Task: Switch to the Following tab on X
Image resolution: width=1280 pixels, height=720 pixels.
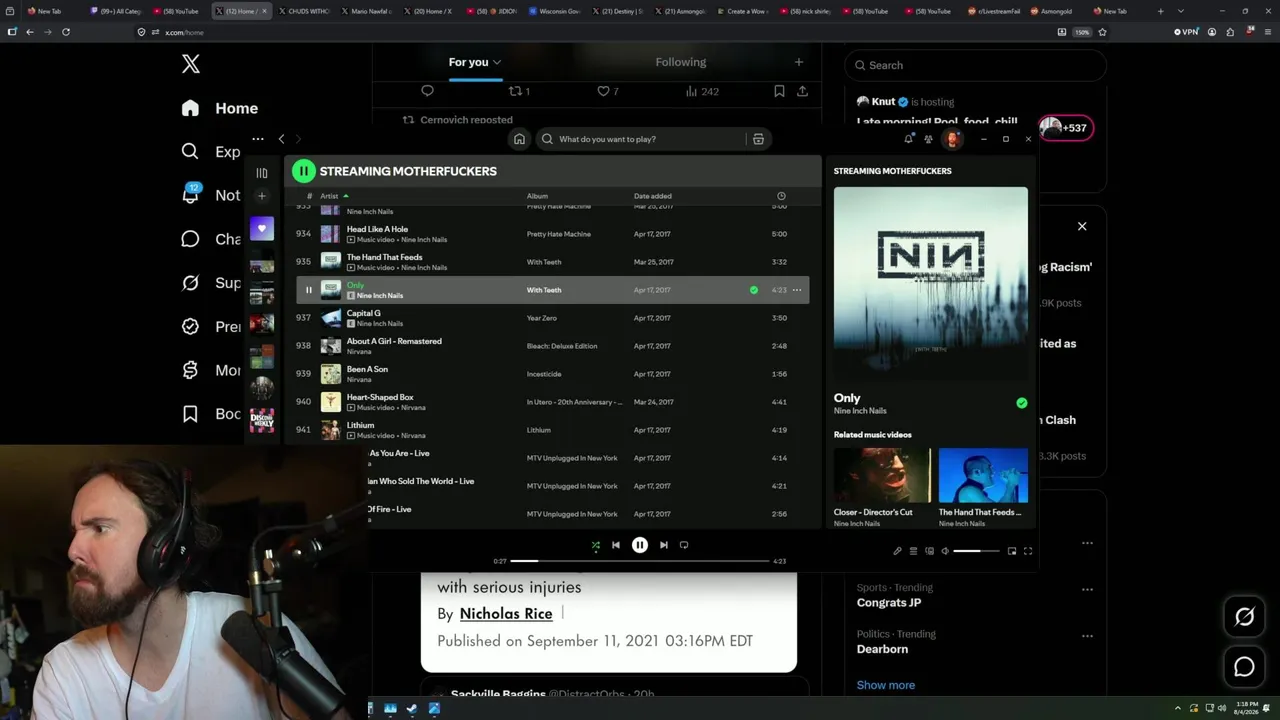Action: 681,62
